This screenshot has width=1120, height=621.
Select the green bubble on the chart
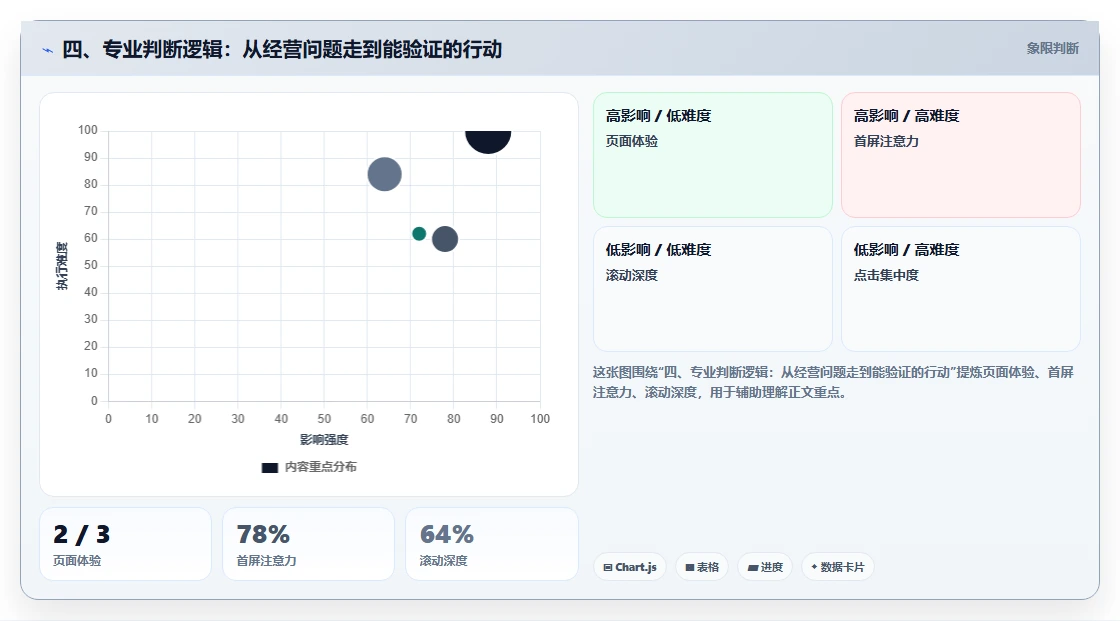pyautogui.click(x=419, y=234)
